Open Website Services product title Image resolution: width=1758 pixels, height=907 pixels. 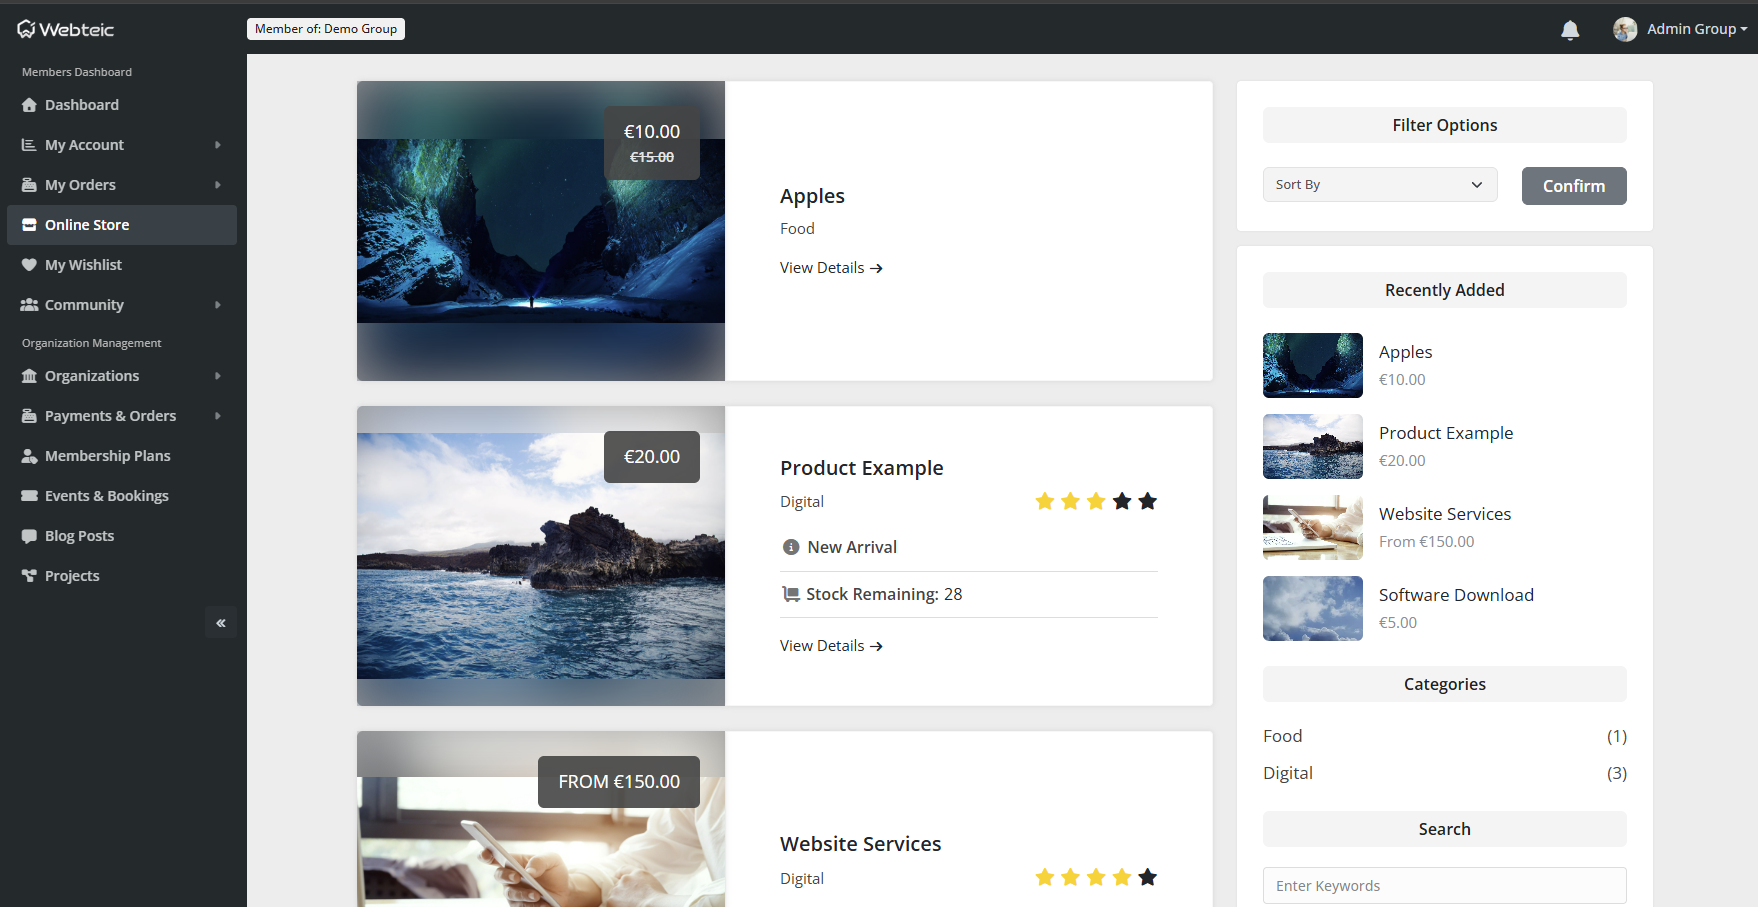pyautogui.click(x=861, y=844)
